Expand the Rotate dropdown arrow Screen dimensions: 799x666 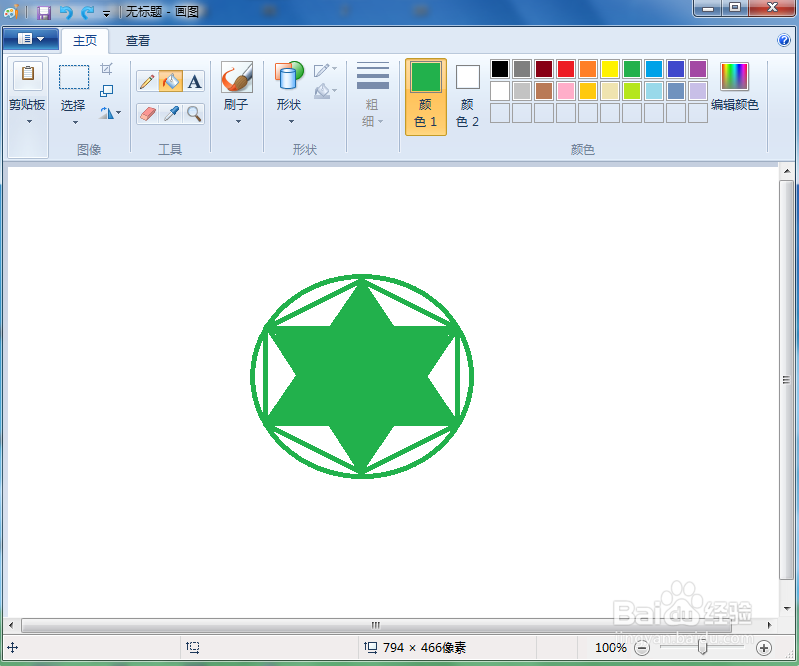[x=119, y=113]
